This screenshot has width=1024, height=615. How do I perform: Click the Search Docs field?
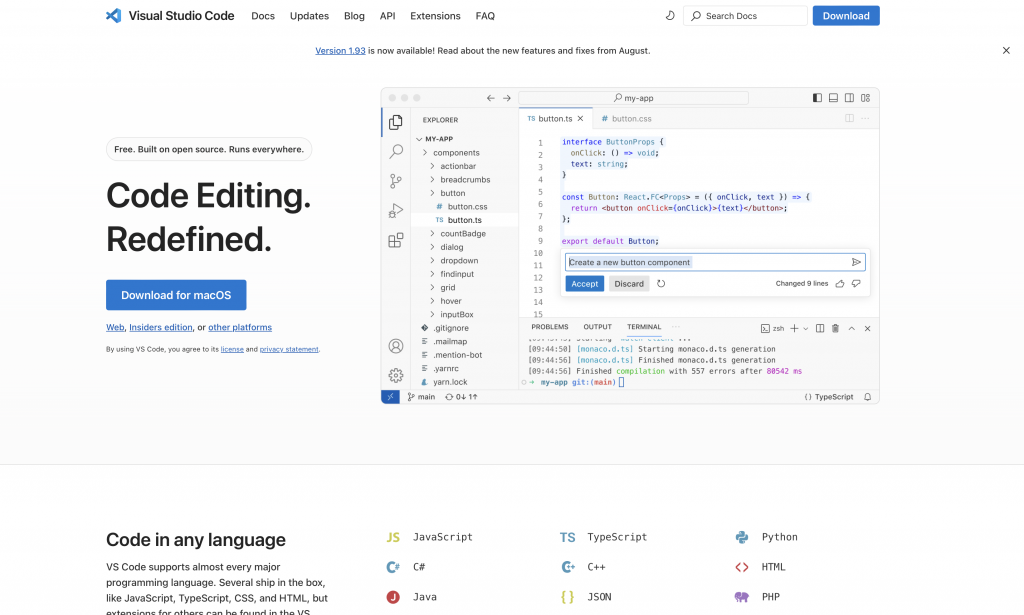pos(745,16)
